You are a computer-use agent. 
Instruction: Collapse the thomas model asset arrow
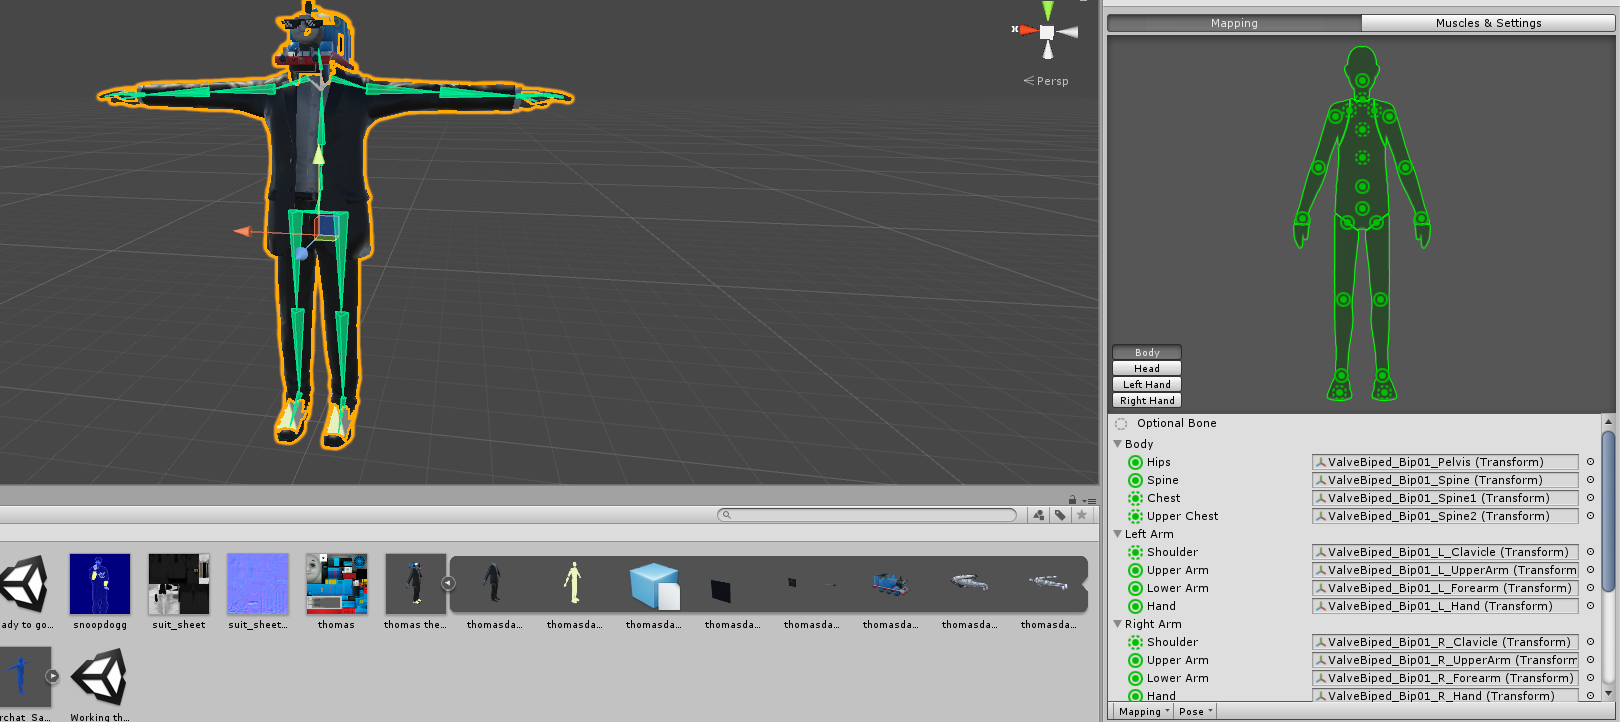448,583
